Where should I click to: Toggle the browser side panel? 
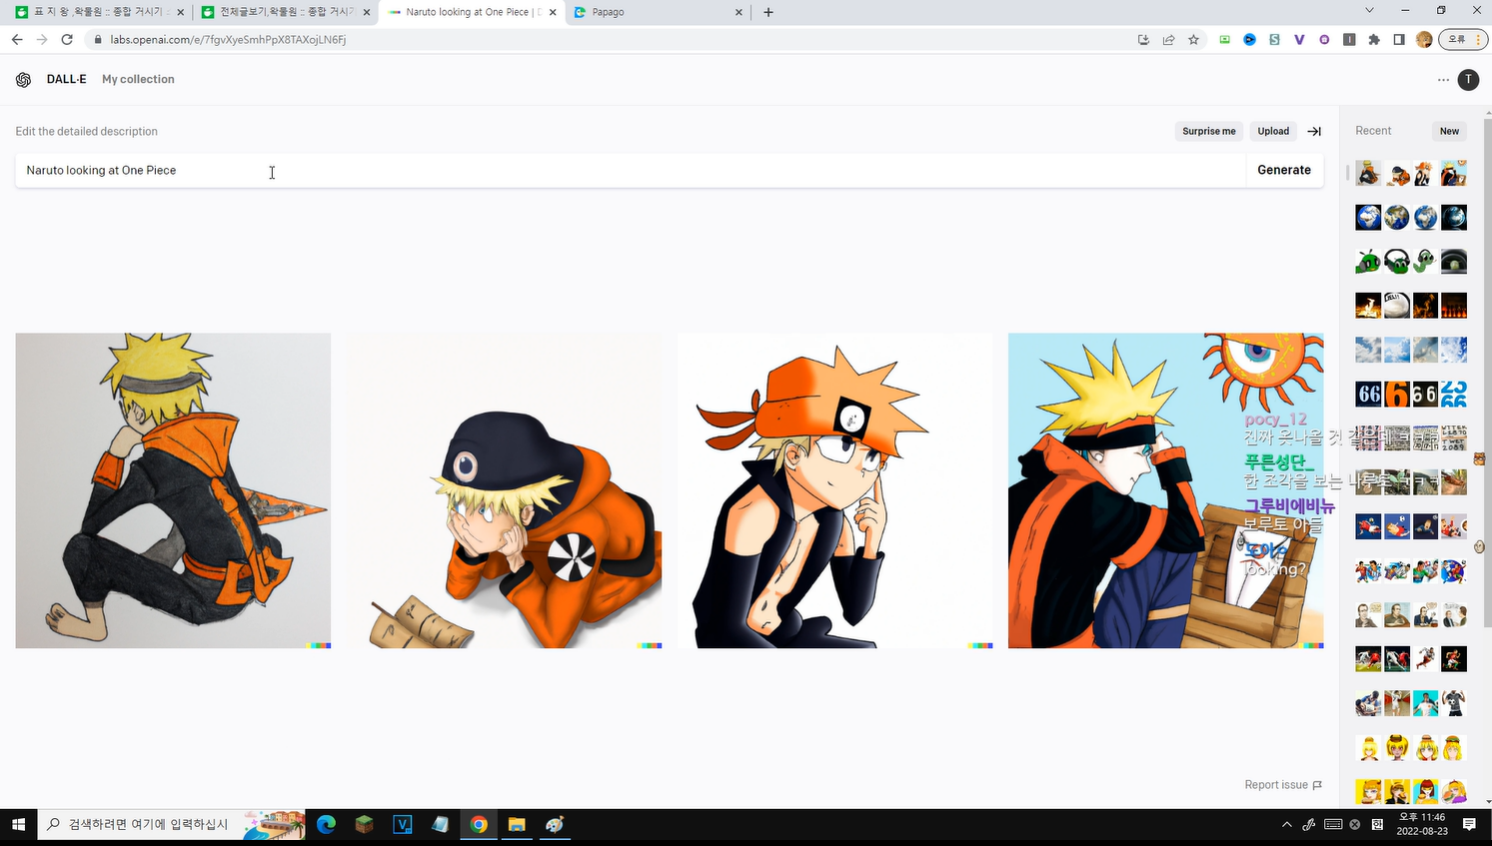coord(1399,40)
